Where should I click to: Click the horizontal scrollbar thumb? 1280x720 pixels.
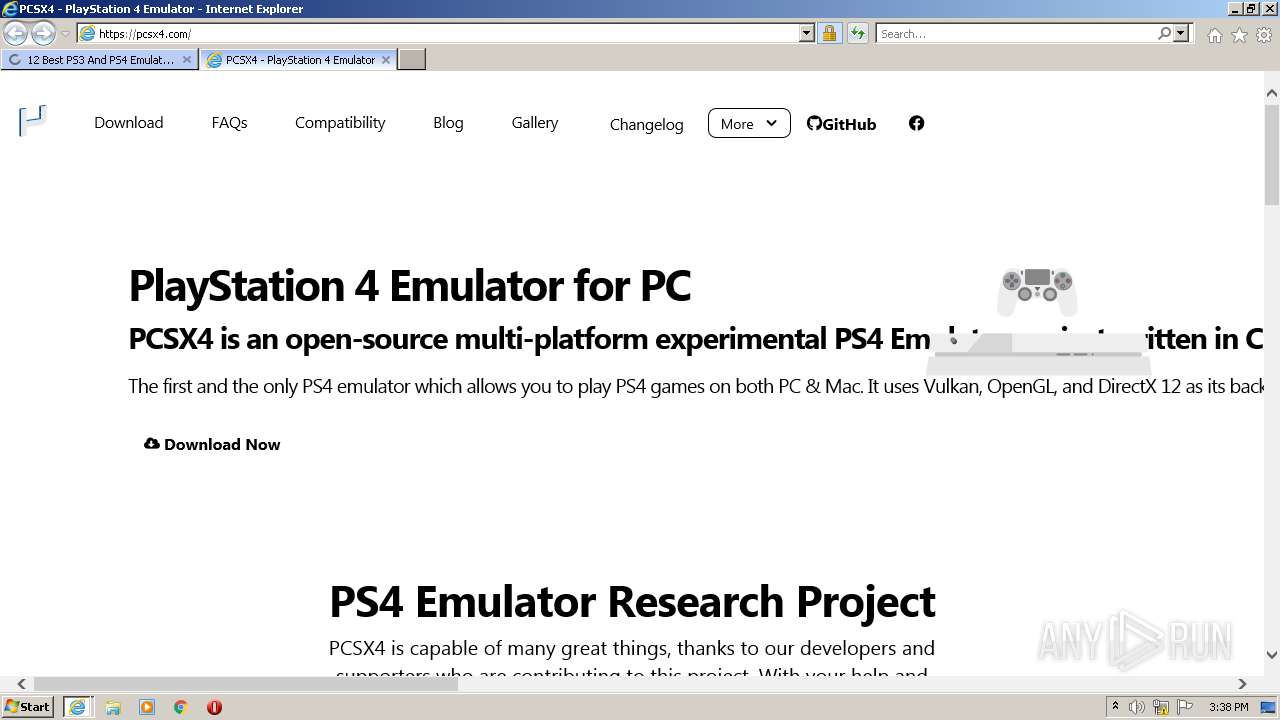point(245,684)
